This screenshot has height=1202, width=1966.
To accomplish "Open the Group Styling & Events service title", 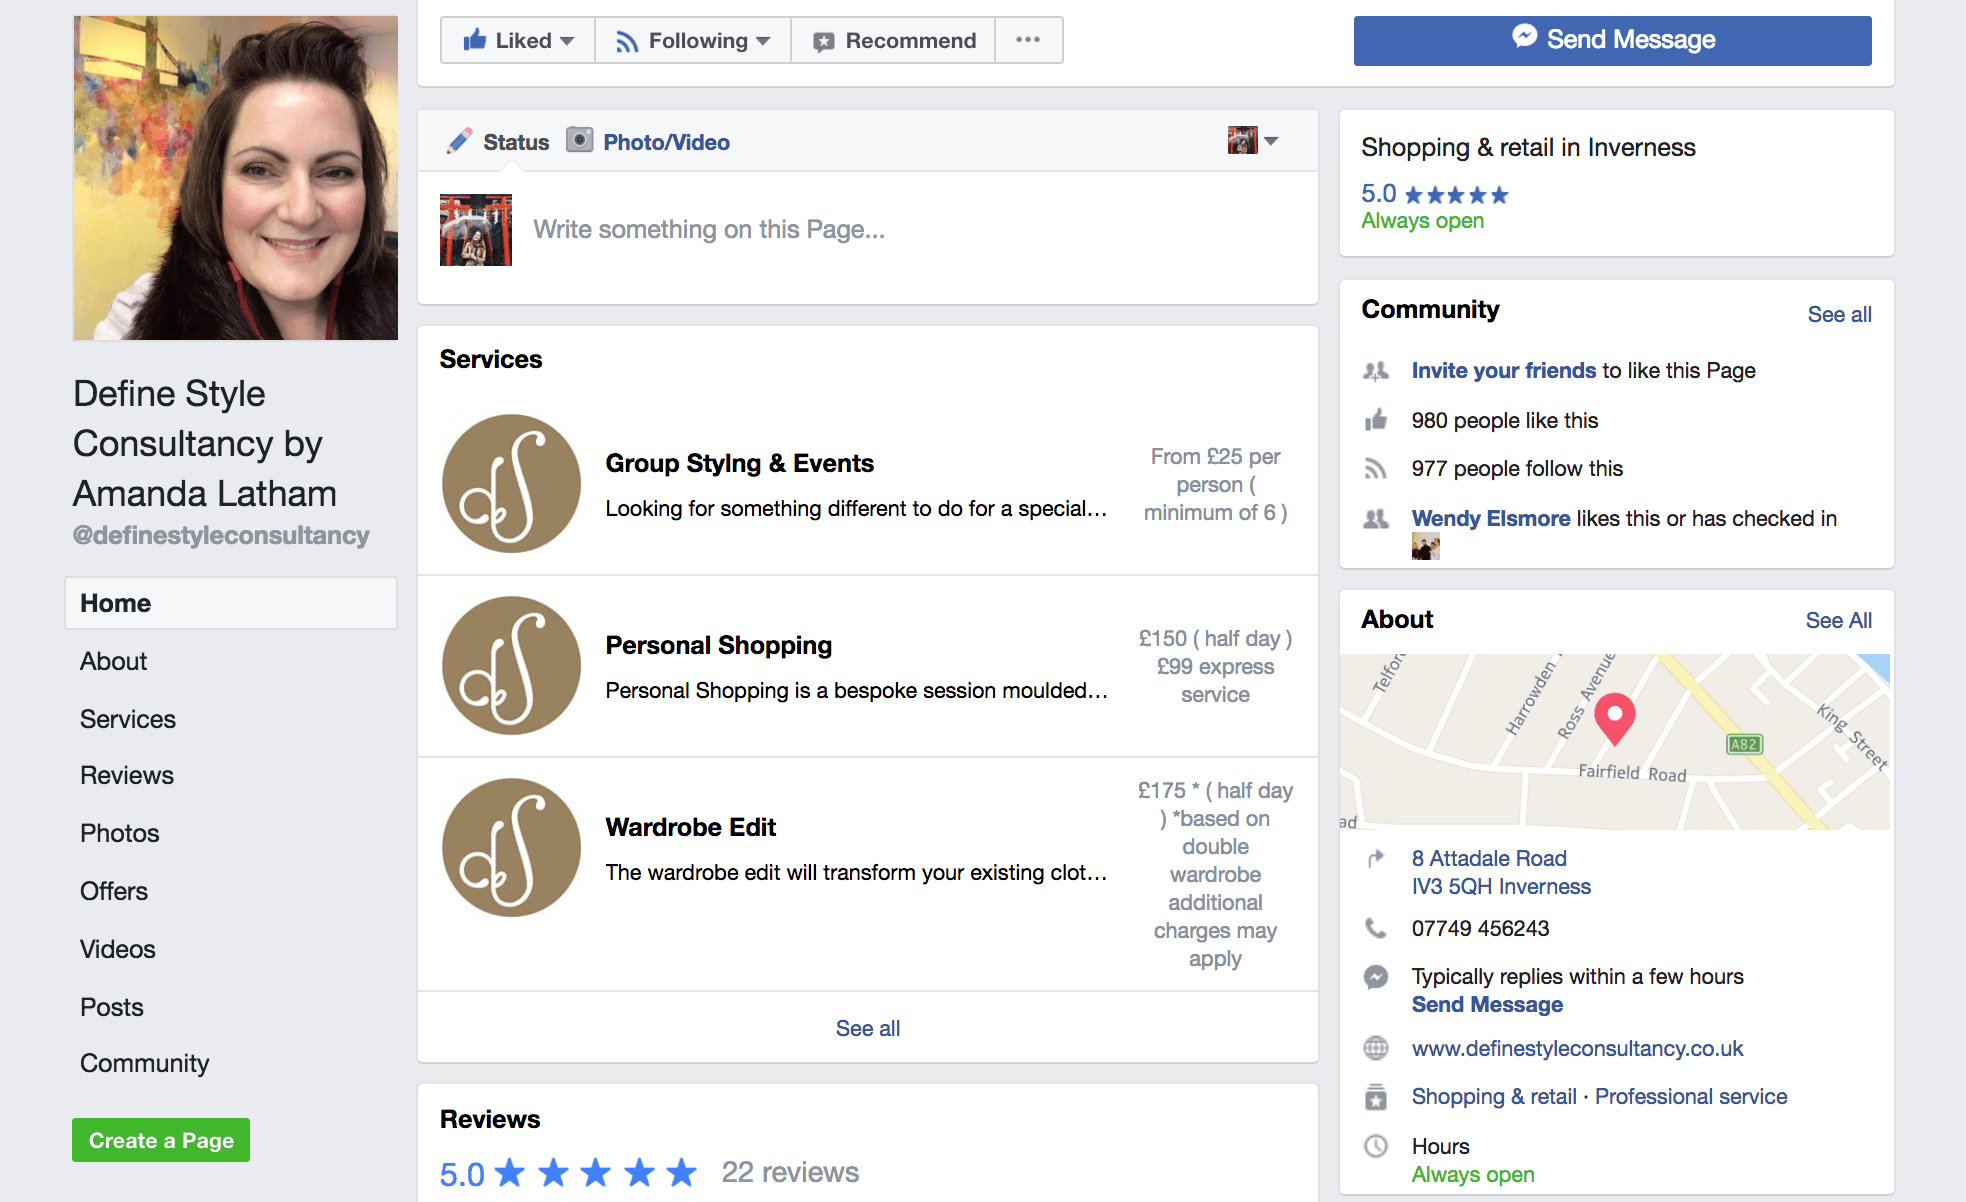I will click(x=739, y=463).
